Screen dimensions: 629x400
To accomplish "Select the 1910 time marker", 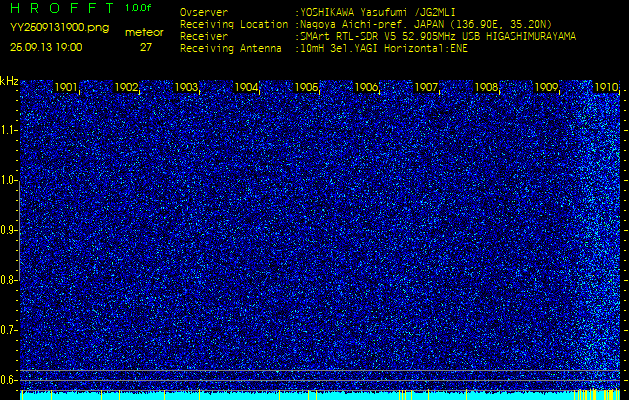I will click(x=606, y=88).
